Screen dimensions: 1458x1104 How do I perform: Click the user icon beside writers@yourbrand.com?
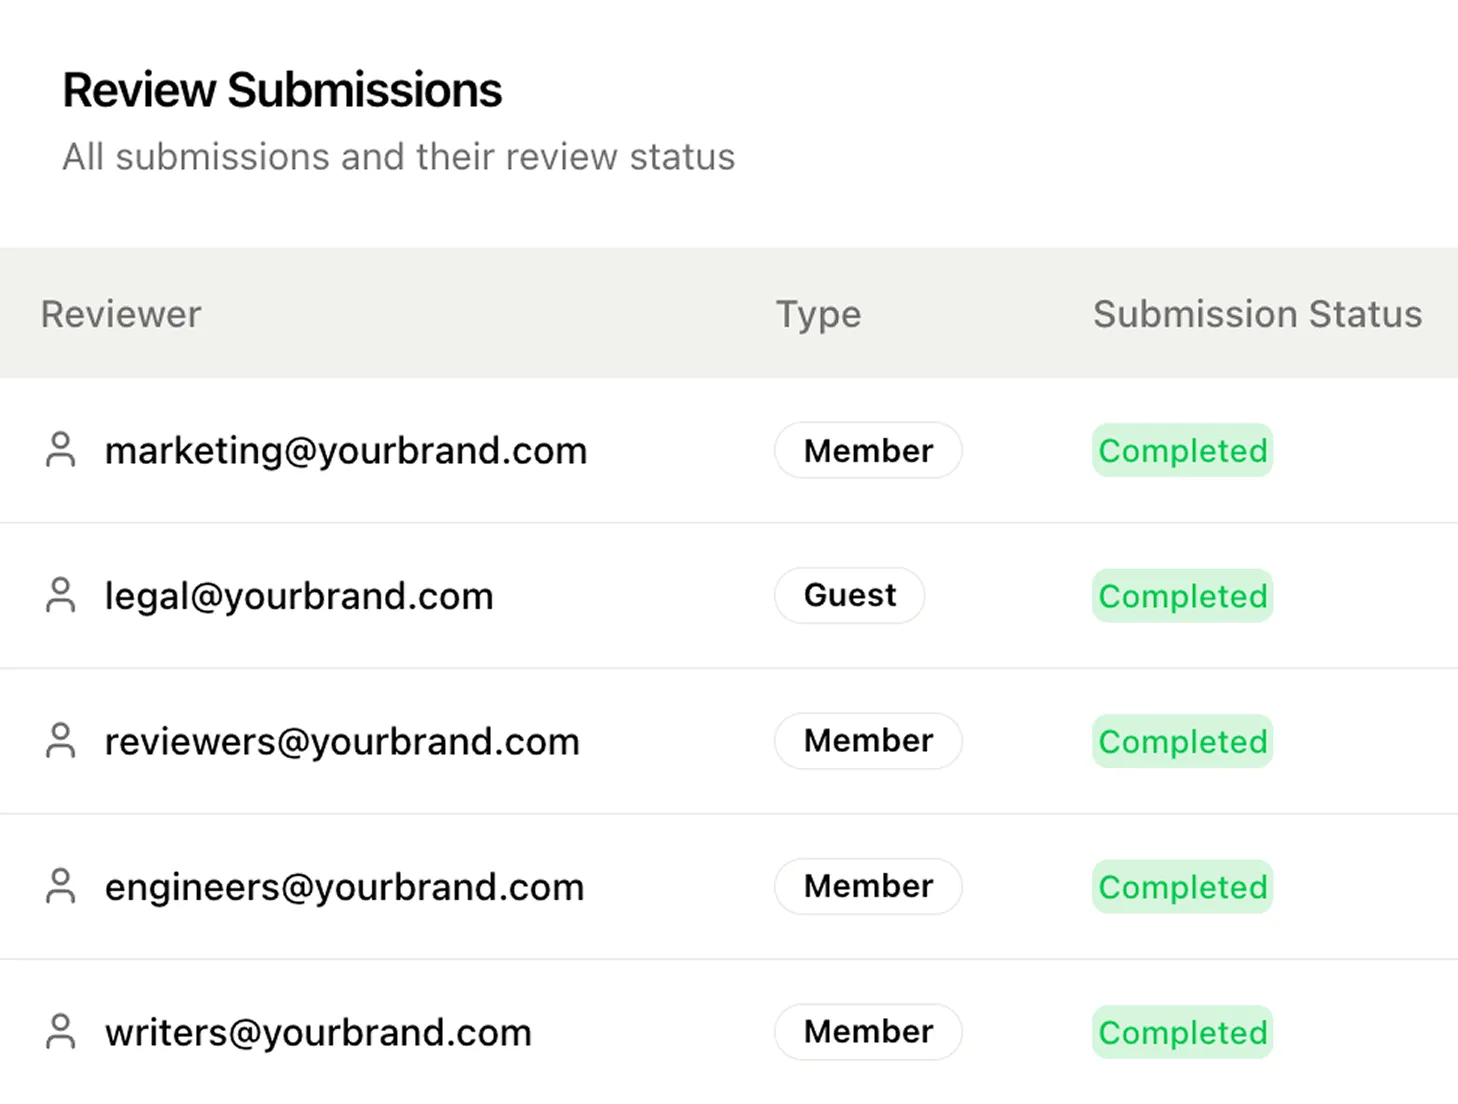click(61, 1032)
